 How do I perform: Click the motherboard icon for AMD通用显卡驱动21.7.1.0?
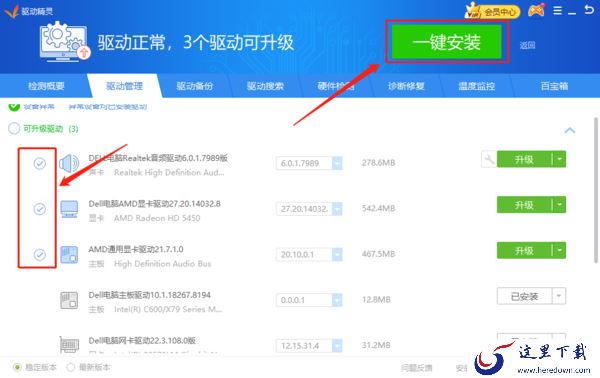pyautogui.click(x=69, y=254)
